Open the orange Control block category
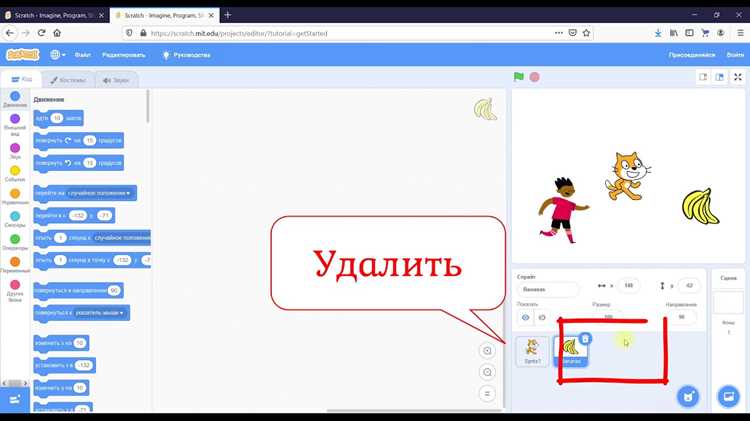 (x=15, y=197)
